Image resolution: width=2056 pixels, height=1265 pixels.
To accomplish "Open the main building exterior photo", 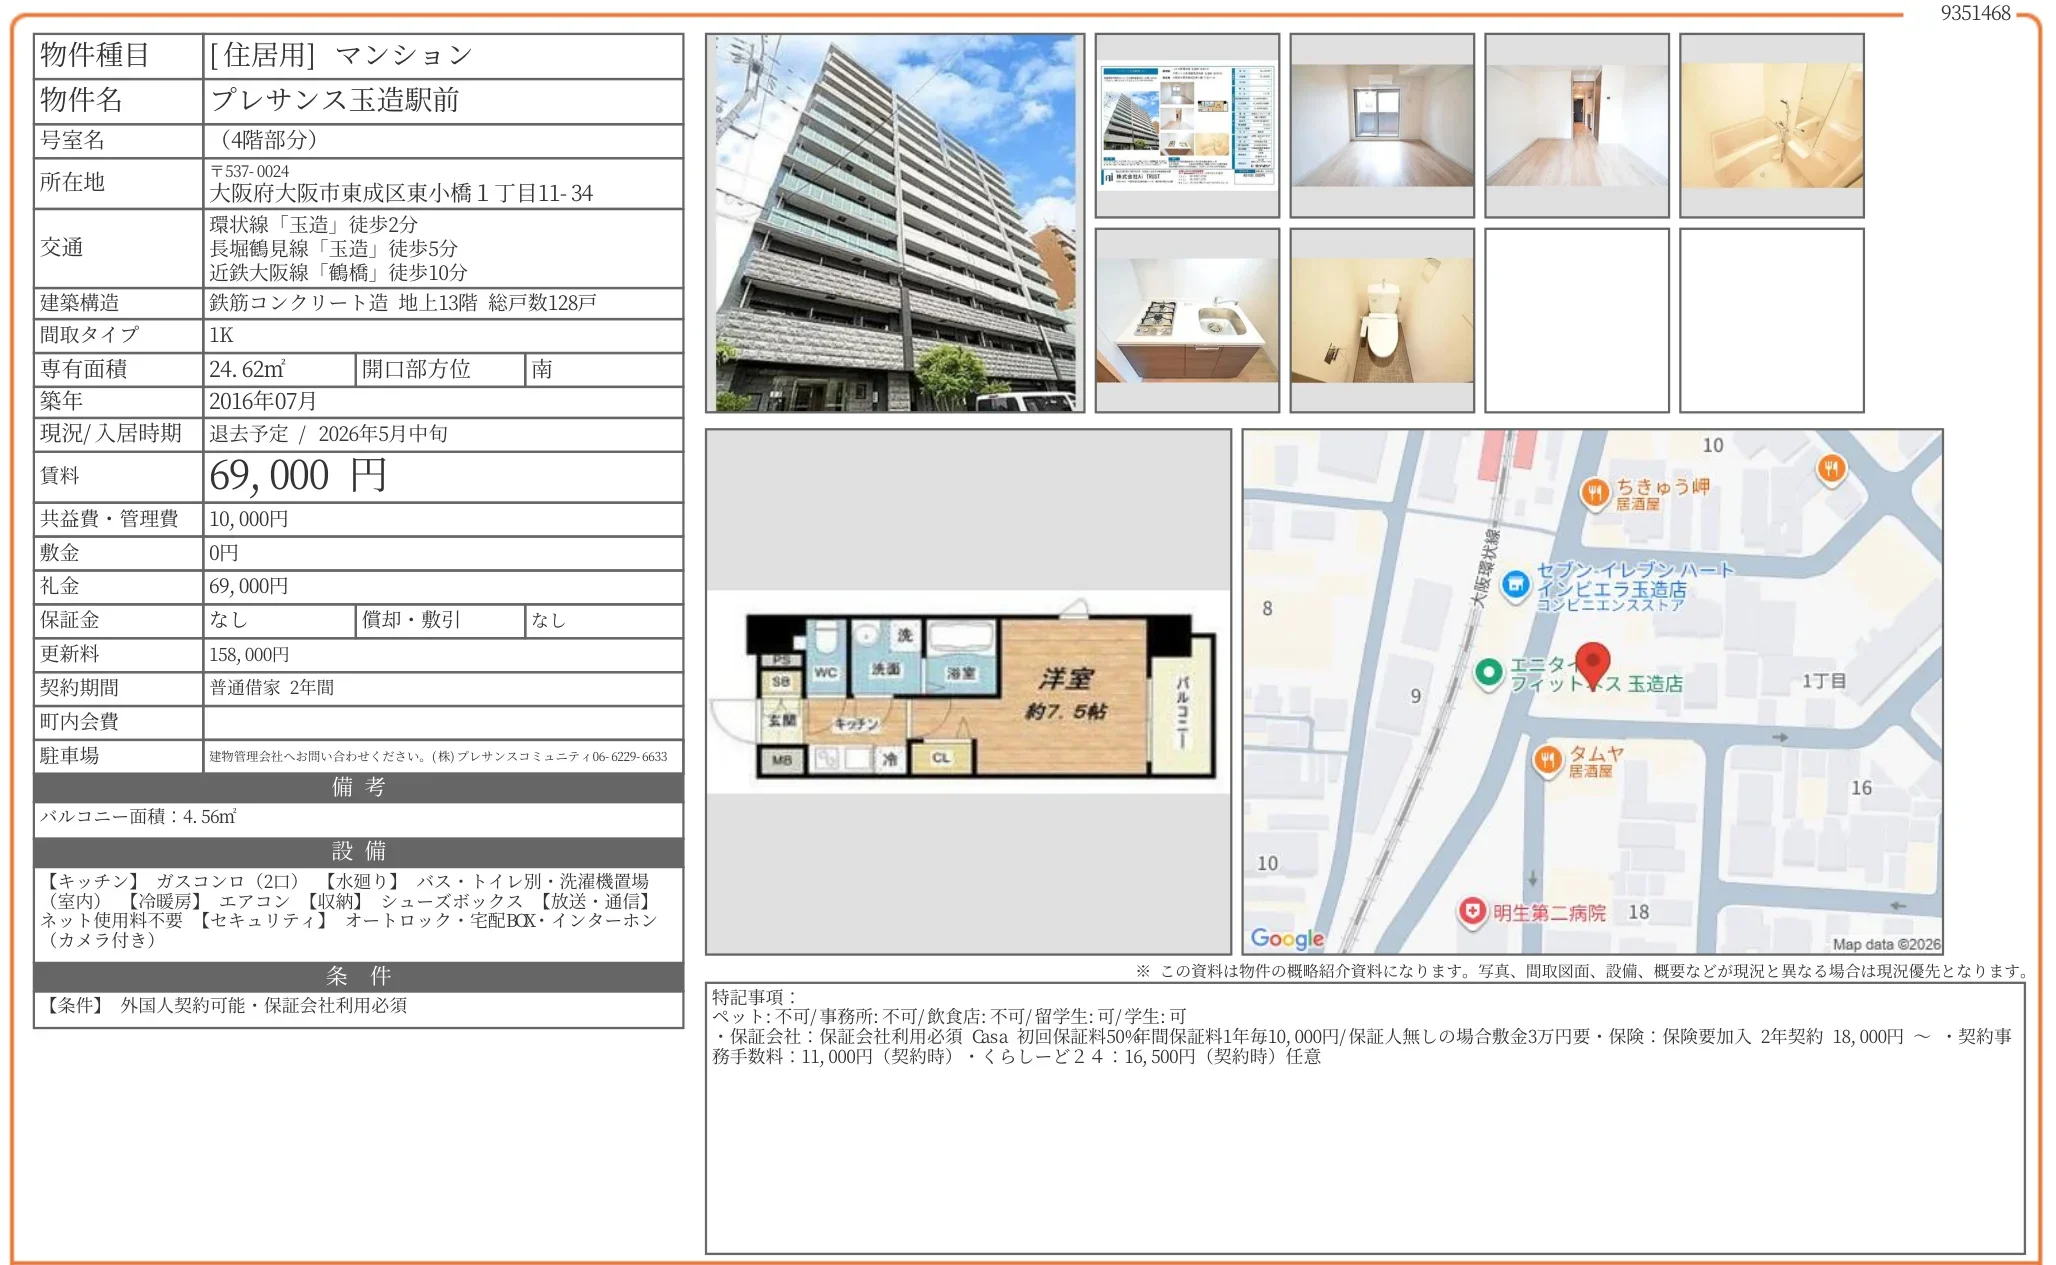I will (x=894, y=223).
